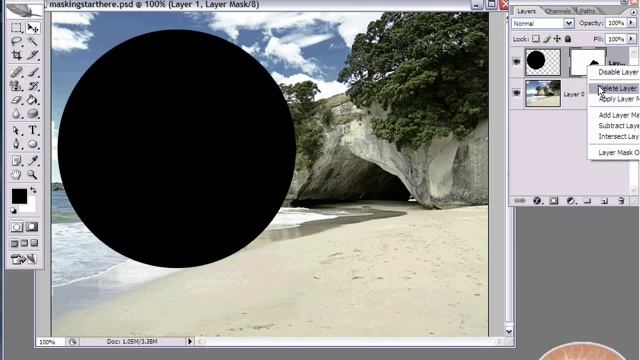Select the Crop tool
Viewport: 640px width, 360px height.
pyautogui.click(x=16, y=55)
